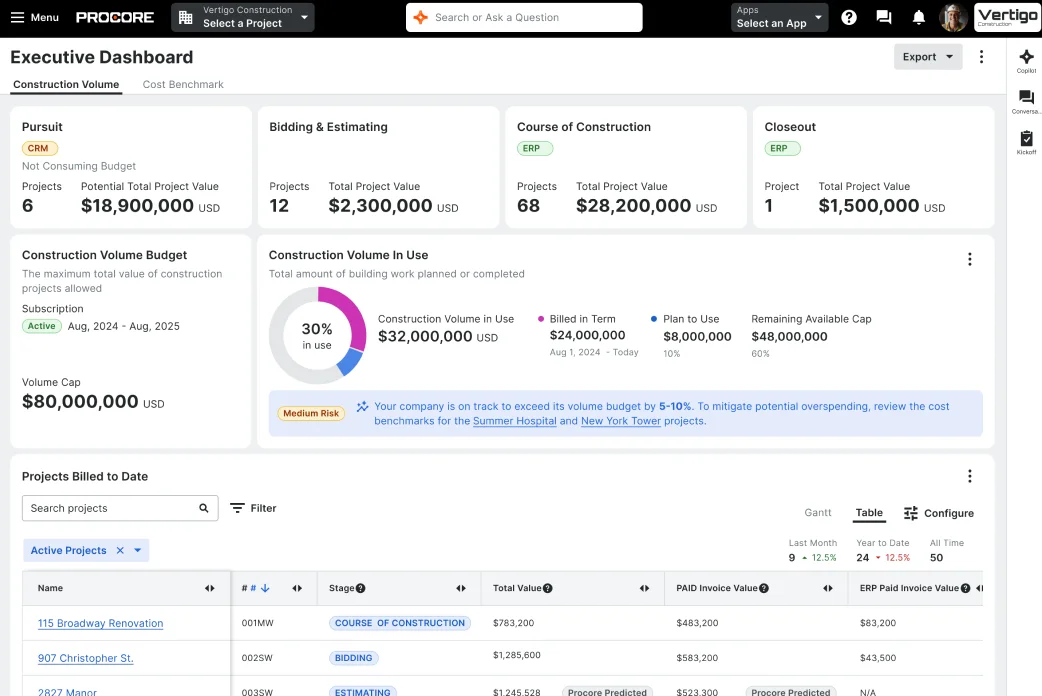This screenshot has height=696, width=1042.
Task: Click the COURSE OF CONSTRUCTION stage tag
Action: [x=400, y=623]
